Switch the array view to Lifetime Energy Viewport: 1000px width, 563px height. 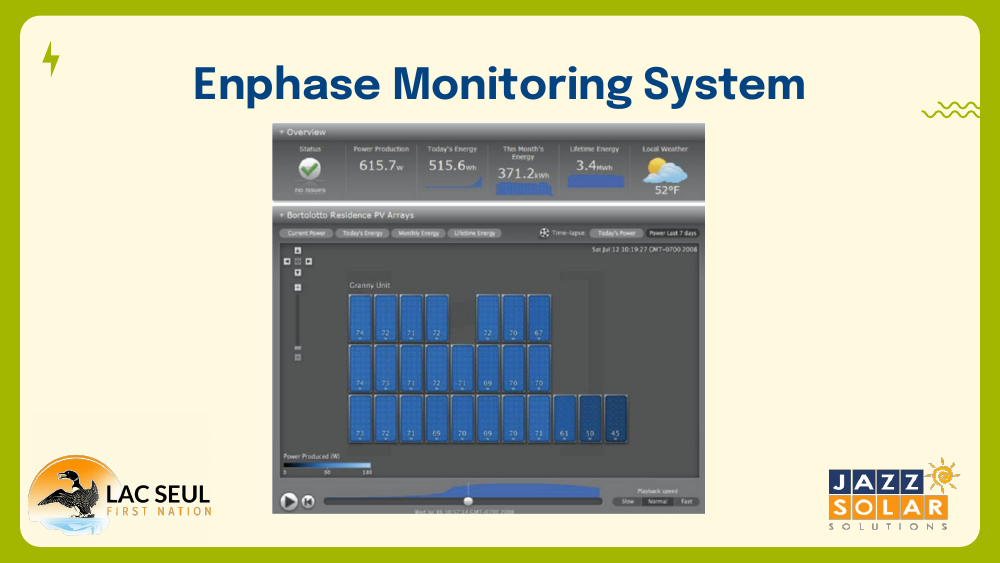pos(474,233)
